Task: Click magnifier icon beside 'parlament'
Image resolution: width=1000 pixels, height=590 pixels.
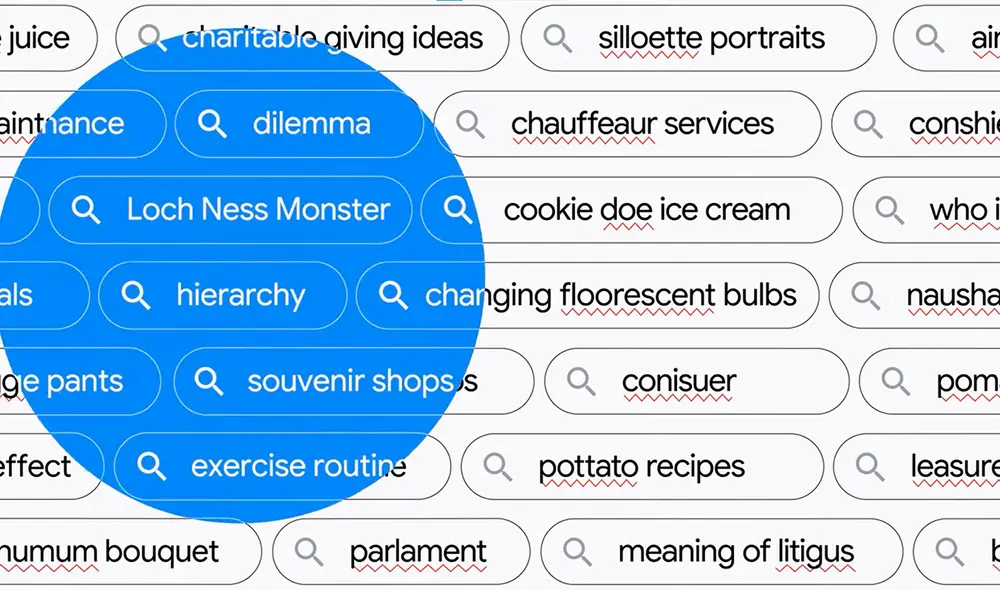Action: click(309, 552)
